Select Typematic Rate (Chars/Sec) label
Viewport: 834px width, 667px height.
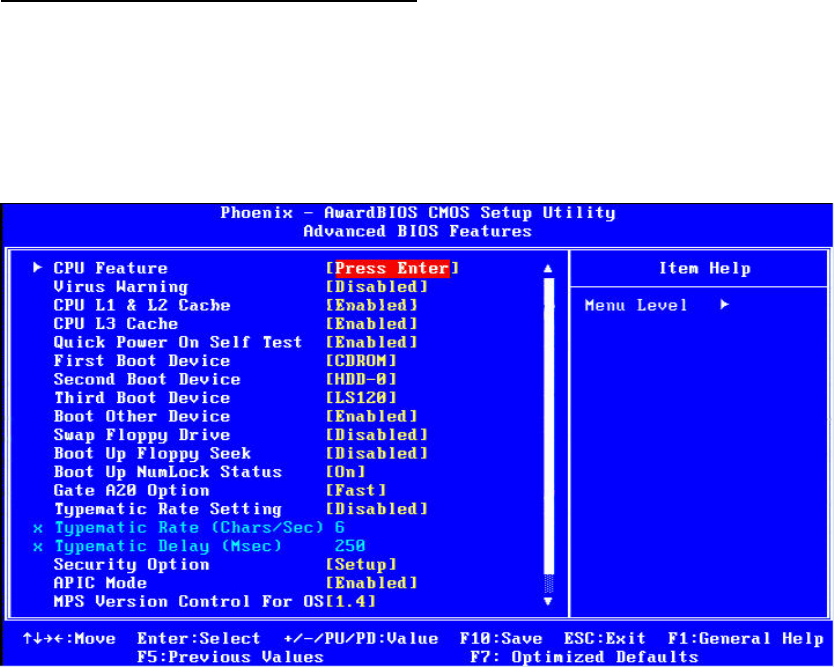tap(189, 528)
